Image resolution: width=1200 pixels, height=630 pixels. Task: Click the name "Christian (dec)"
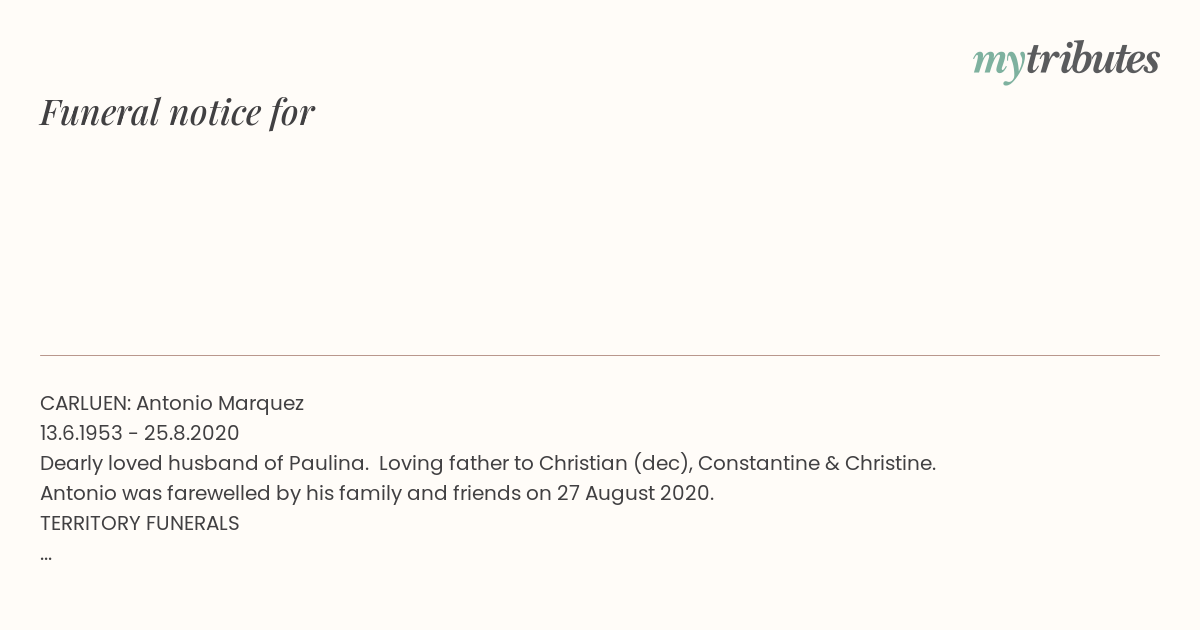615,463
